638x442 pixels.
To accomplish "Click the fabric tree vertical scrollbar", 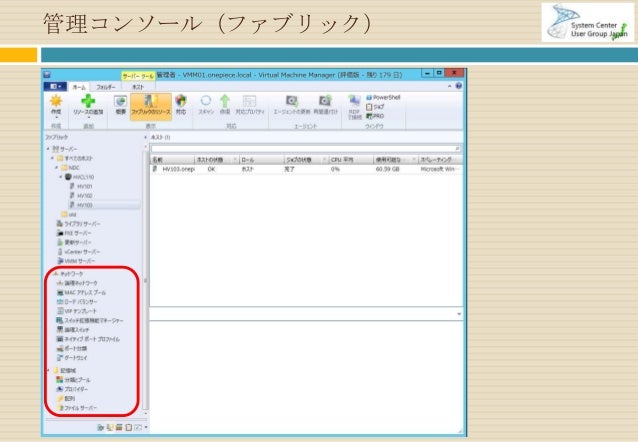I will pyautogui.click(x=146, y=280).
